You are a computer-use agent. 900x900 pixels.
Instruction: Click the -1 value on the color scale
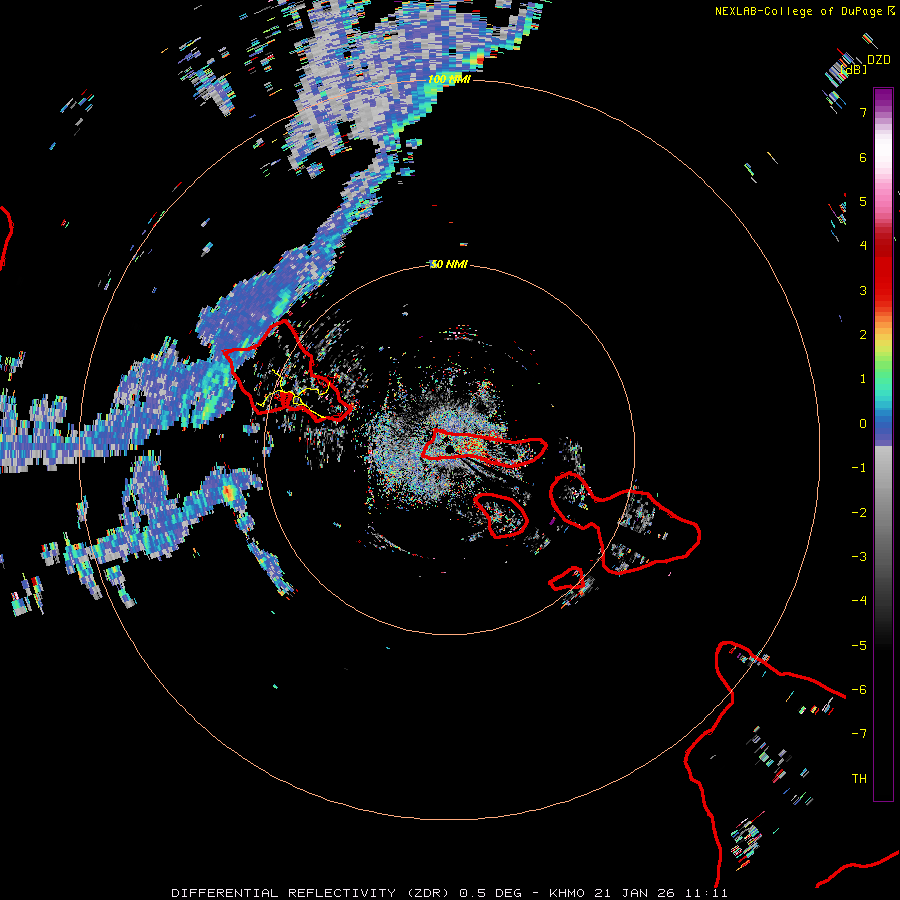[859, 468]
